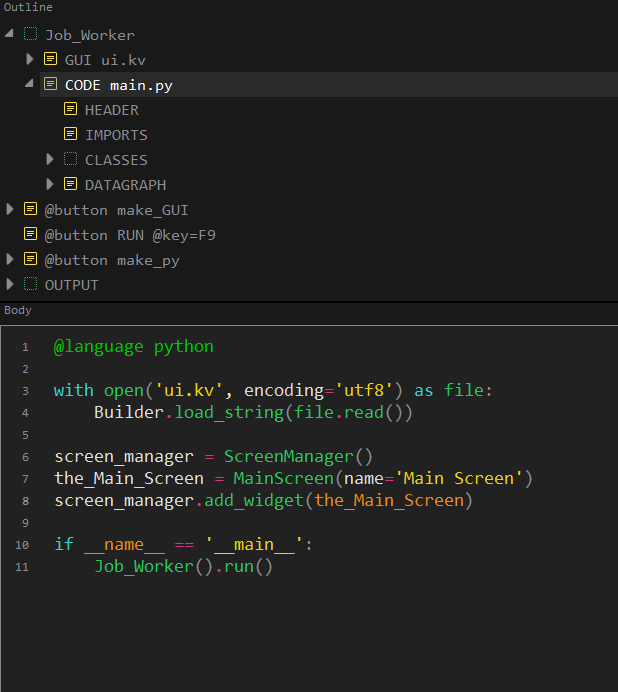Click the if __name__ == '__main__' line

click(x=183, y=545)
